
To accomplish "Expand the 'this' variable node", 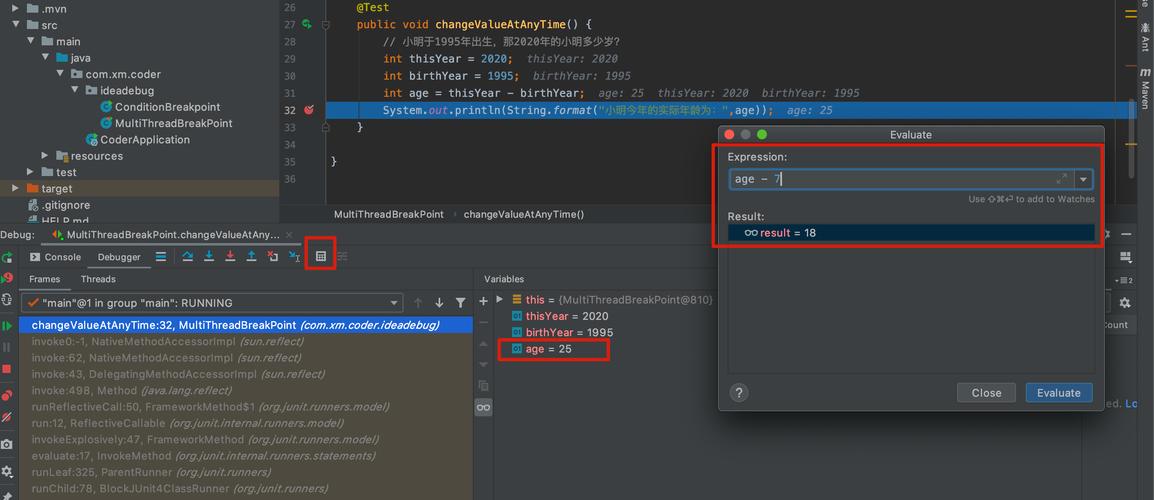I will click(500, 299).
